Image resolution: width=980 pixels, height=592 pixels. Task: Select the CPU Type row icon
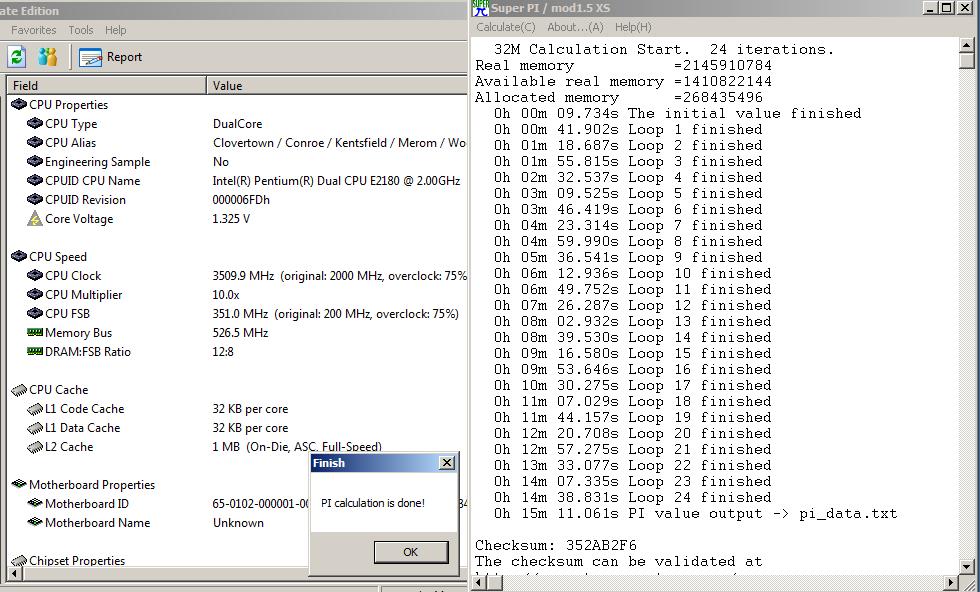click(35, 124)
